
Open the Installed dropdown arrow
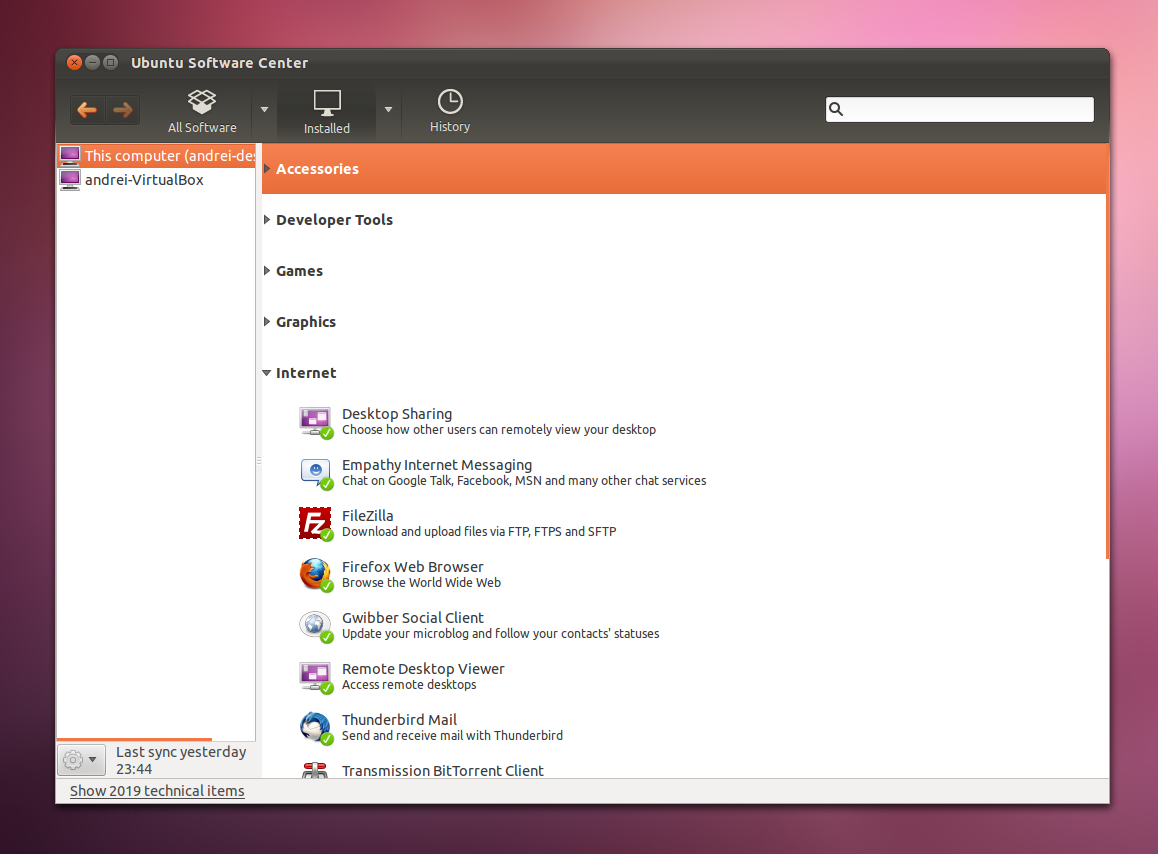pyautogui.click(x=388, y=109)
